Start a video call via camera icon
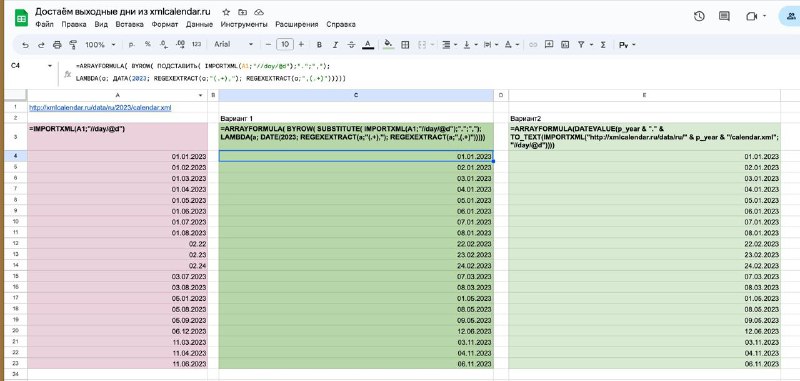 click(751, 16)
